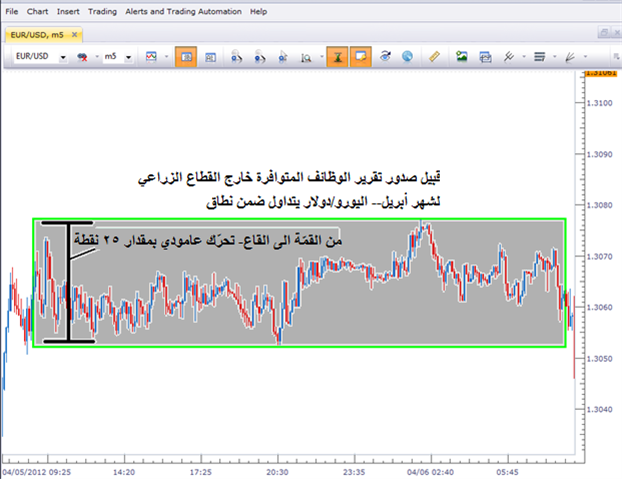
Task: Open the Insert menu
Action: pyautogui.click(x=68, y=11)
